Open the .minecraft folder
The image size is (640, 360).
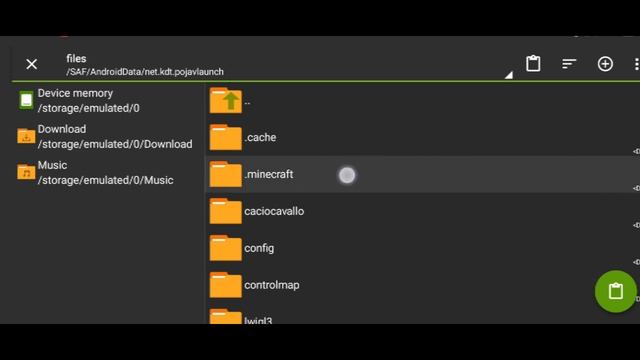coord(422,174)
